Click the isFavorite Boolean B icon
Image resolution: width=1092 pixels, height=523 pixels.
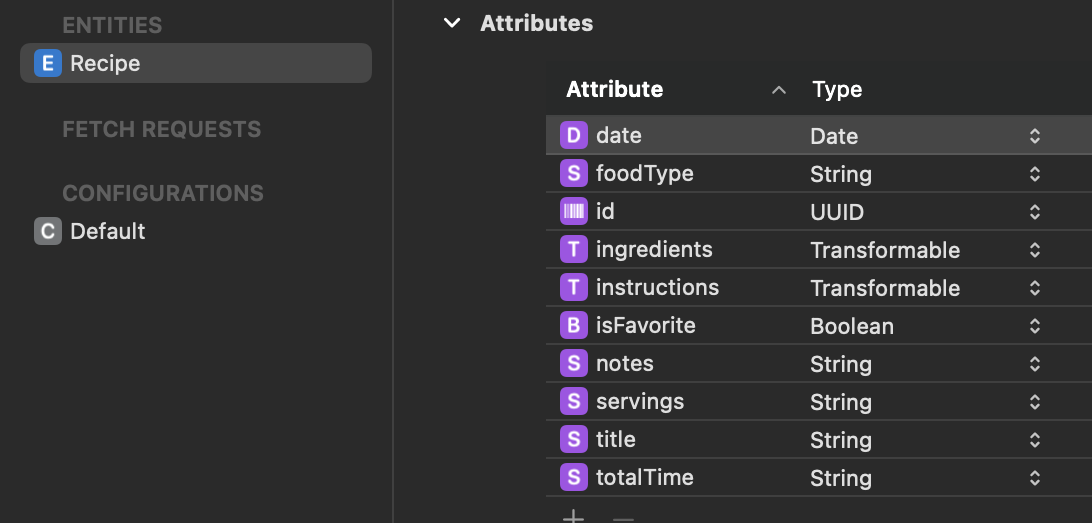click(x=574, y=326)
